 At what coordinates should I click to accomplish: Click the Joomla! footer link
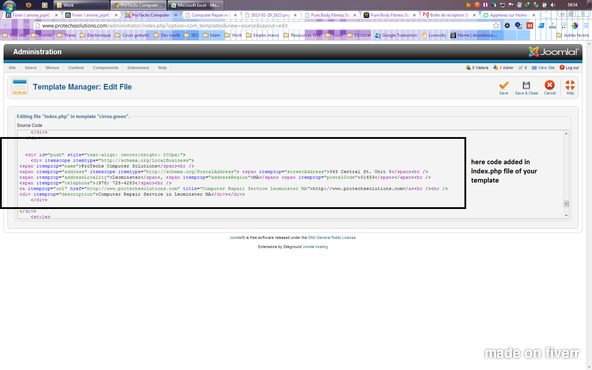click(x=237, y=237)
